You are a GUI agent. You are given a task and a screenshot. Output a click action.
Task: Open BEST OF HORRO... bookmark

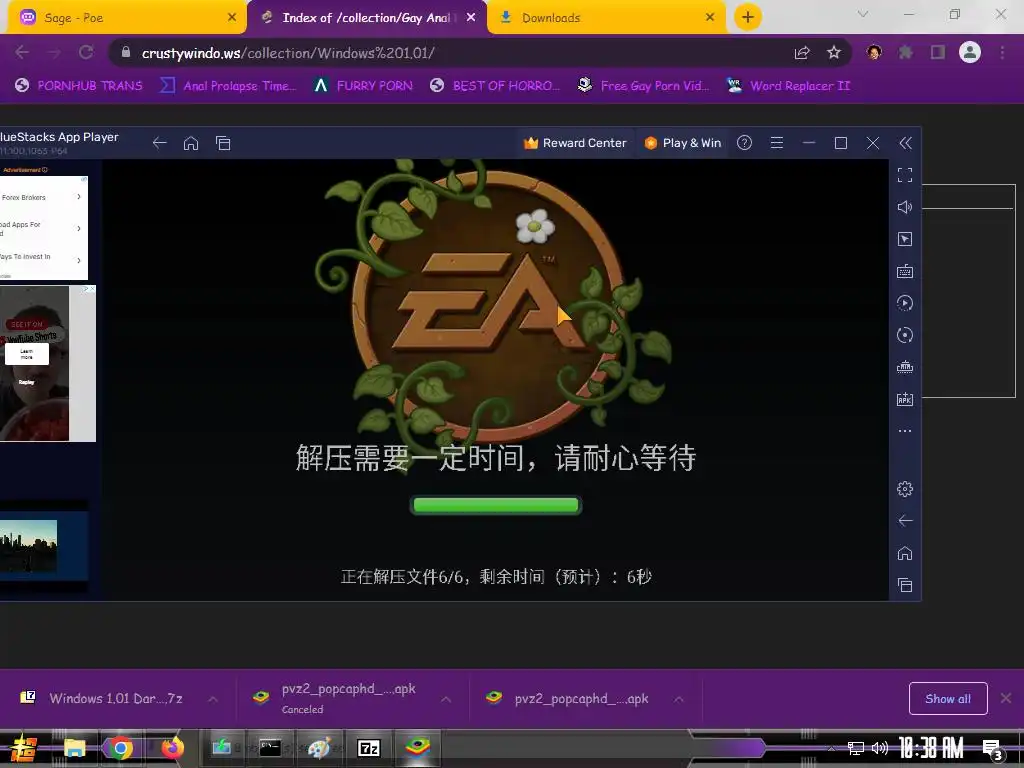(x=495, y=86)
